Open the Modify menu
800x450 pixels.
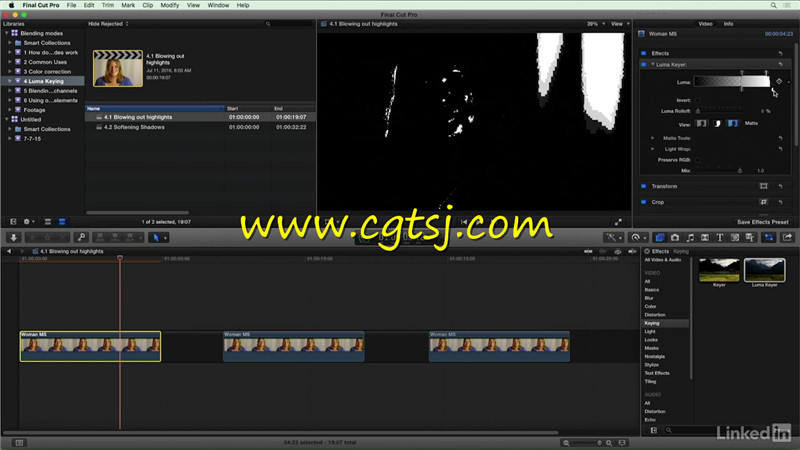(169, 5)
